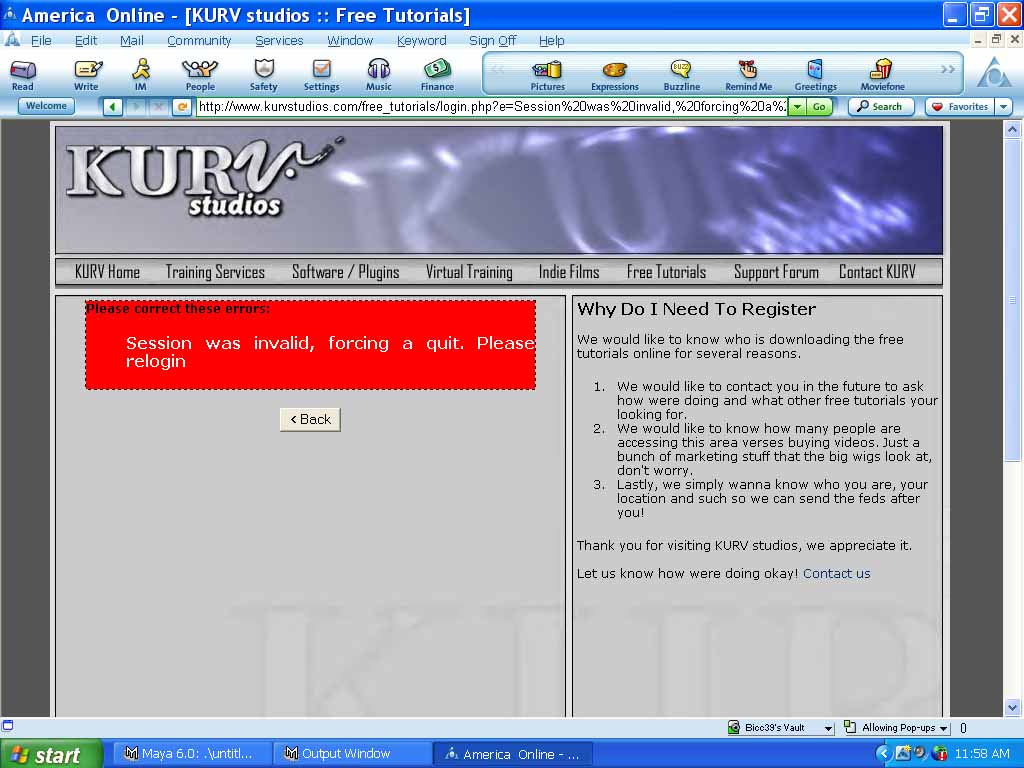Expand the Favorites dropdown arrow
1024x768 pixels.
coord(1003,107)
